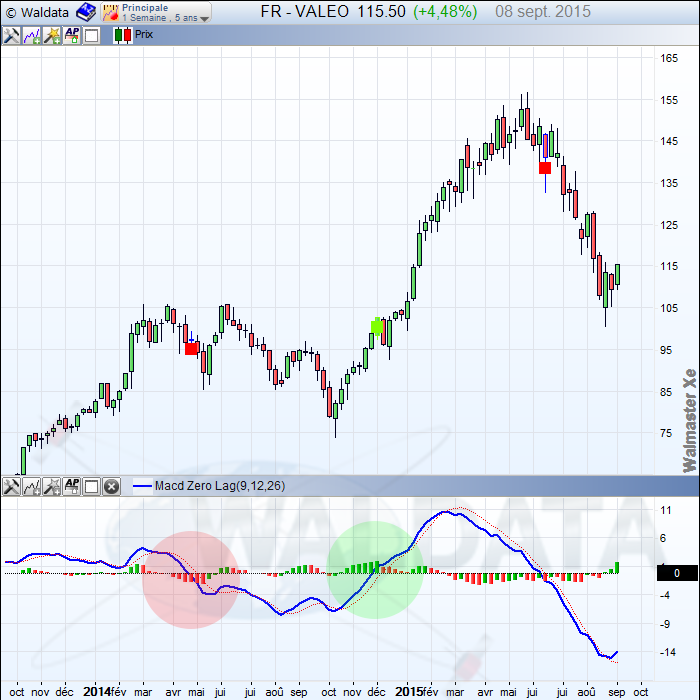
Task: Click the 2014 year label on time axis
Action: coord(97,692)
